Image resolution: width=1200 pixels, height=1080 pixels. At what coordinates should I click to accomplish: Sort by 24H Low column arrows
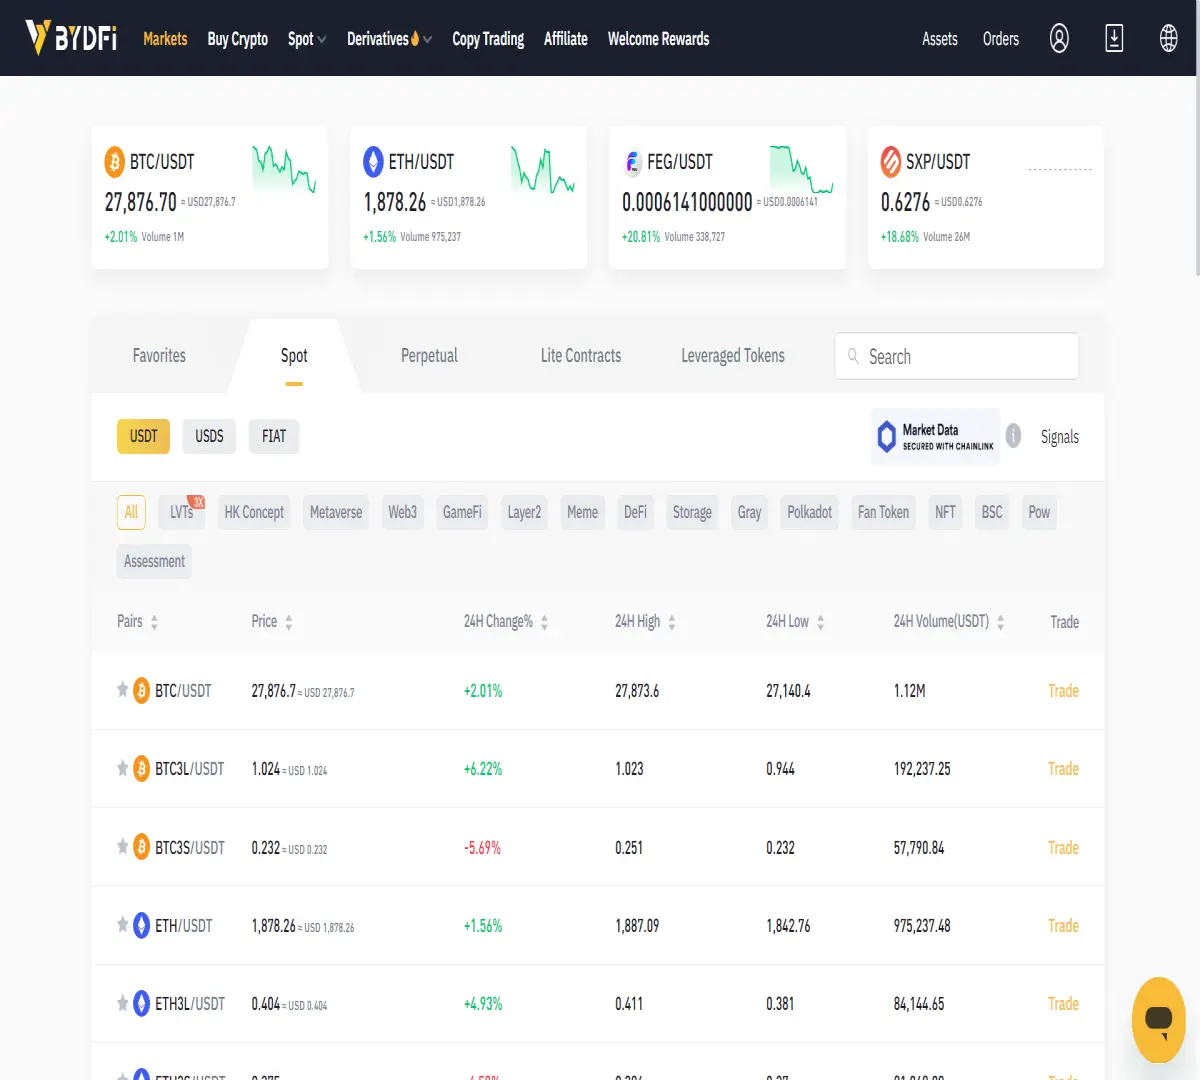tap(820, 622)
